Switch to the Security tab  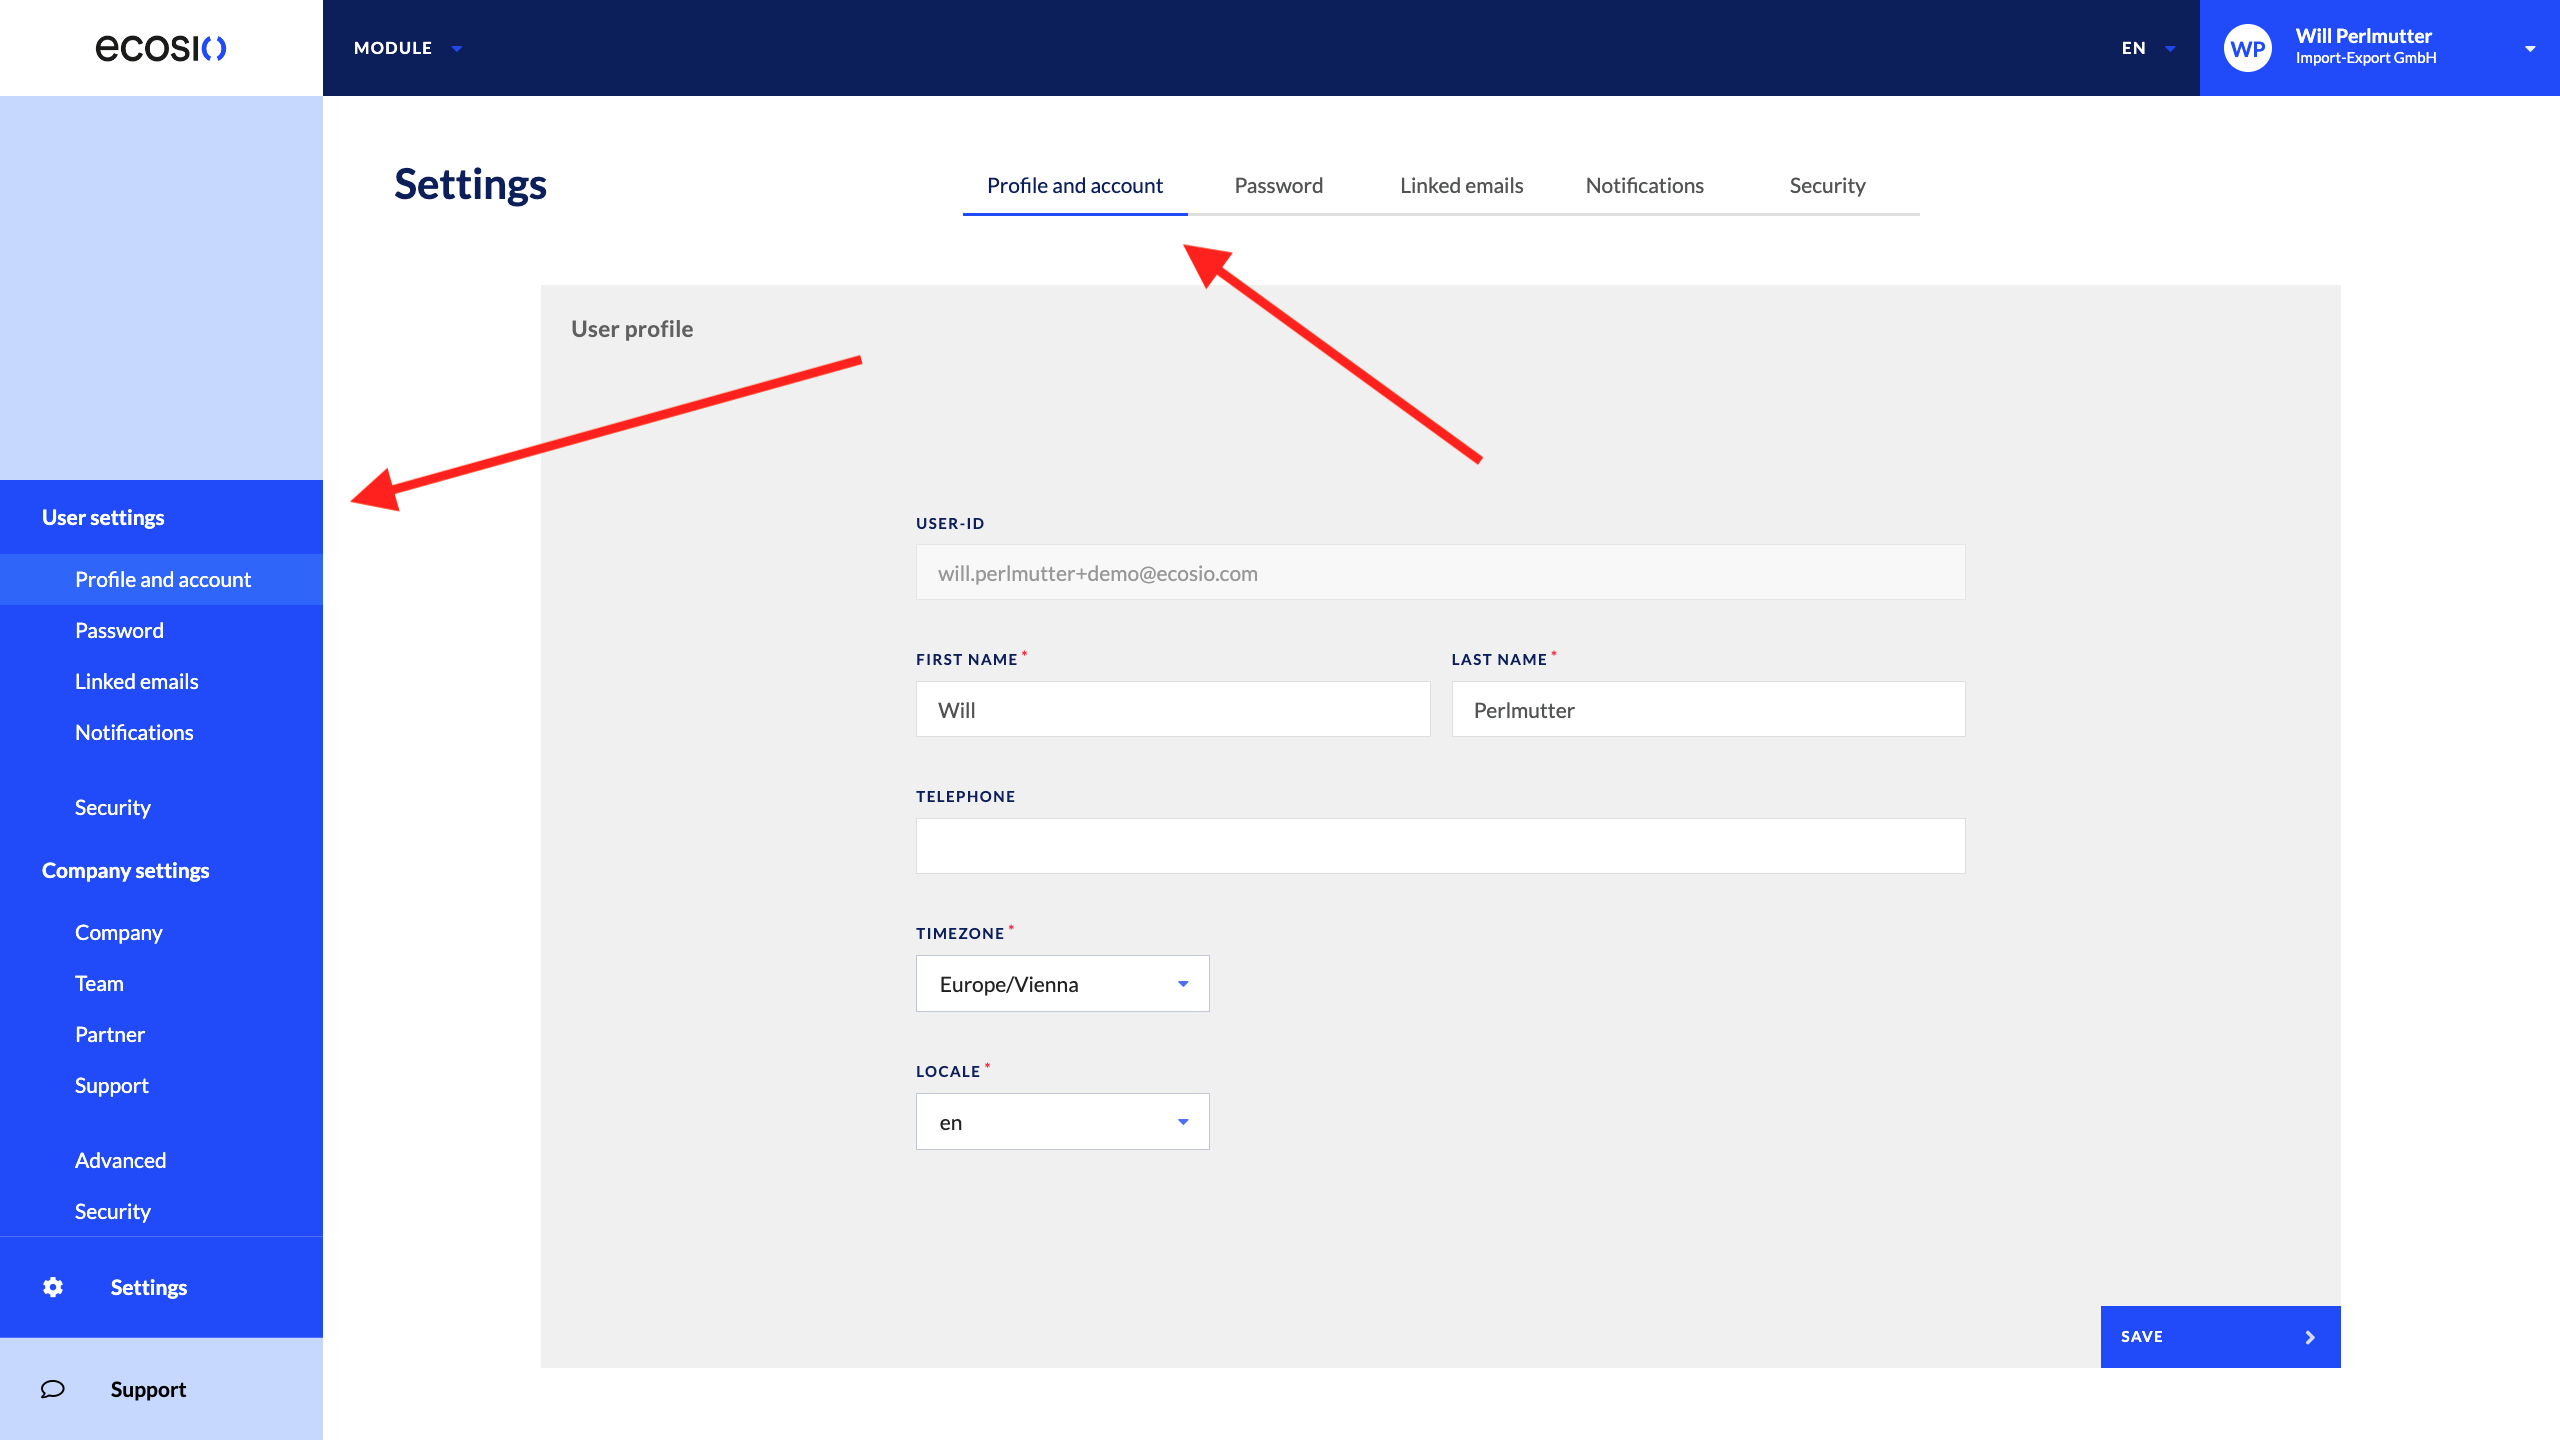tap(1827, 185)
